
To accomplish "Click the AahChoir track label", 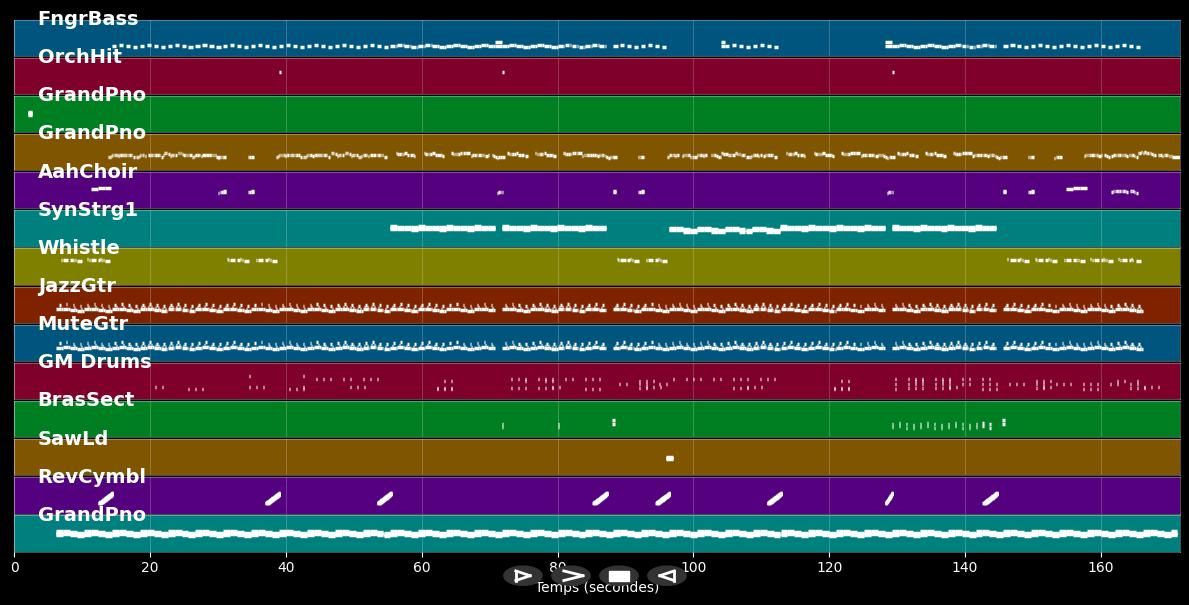I will click(87, 172).
